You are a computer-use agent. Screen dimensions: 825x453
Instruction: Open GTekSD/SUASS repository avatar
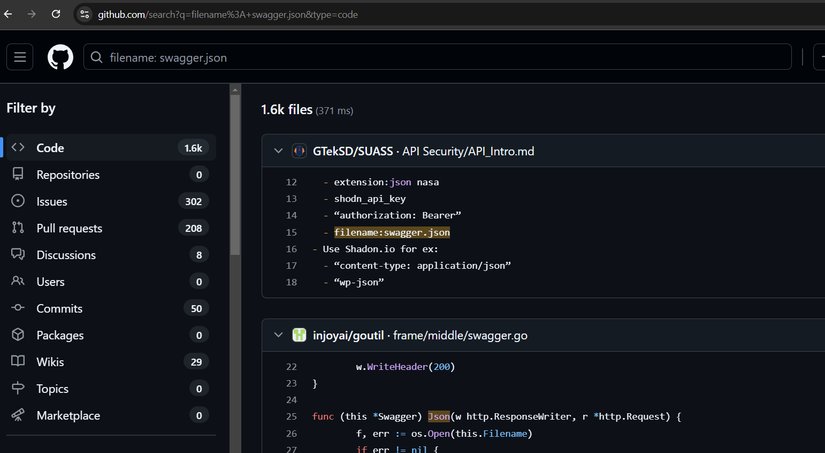(299, 151)
